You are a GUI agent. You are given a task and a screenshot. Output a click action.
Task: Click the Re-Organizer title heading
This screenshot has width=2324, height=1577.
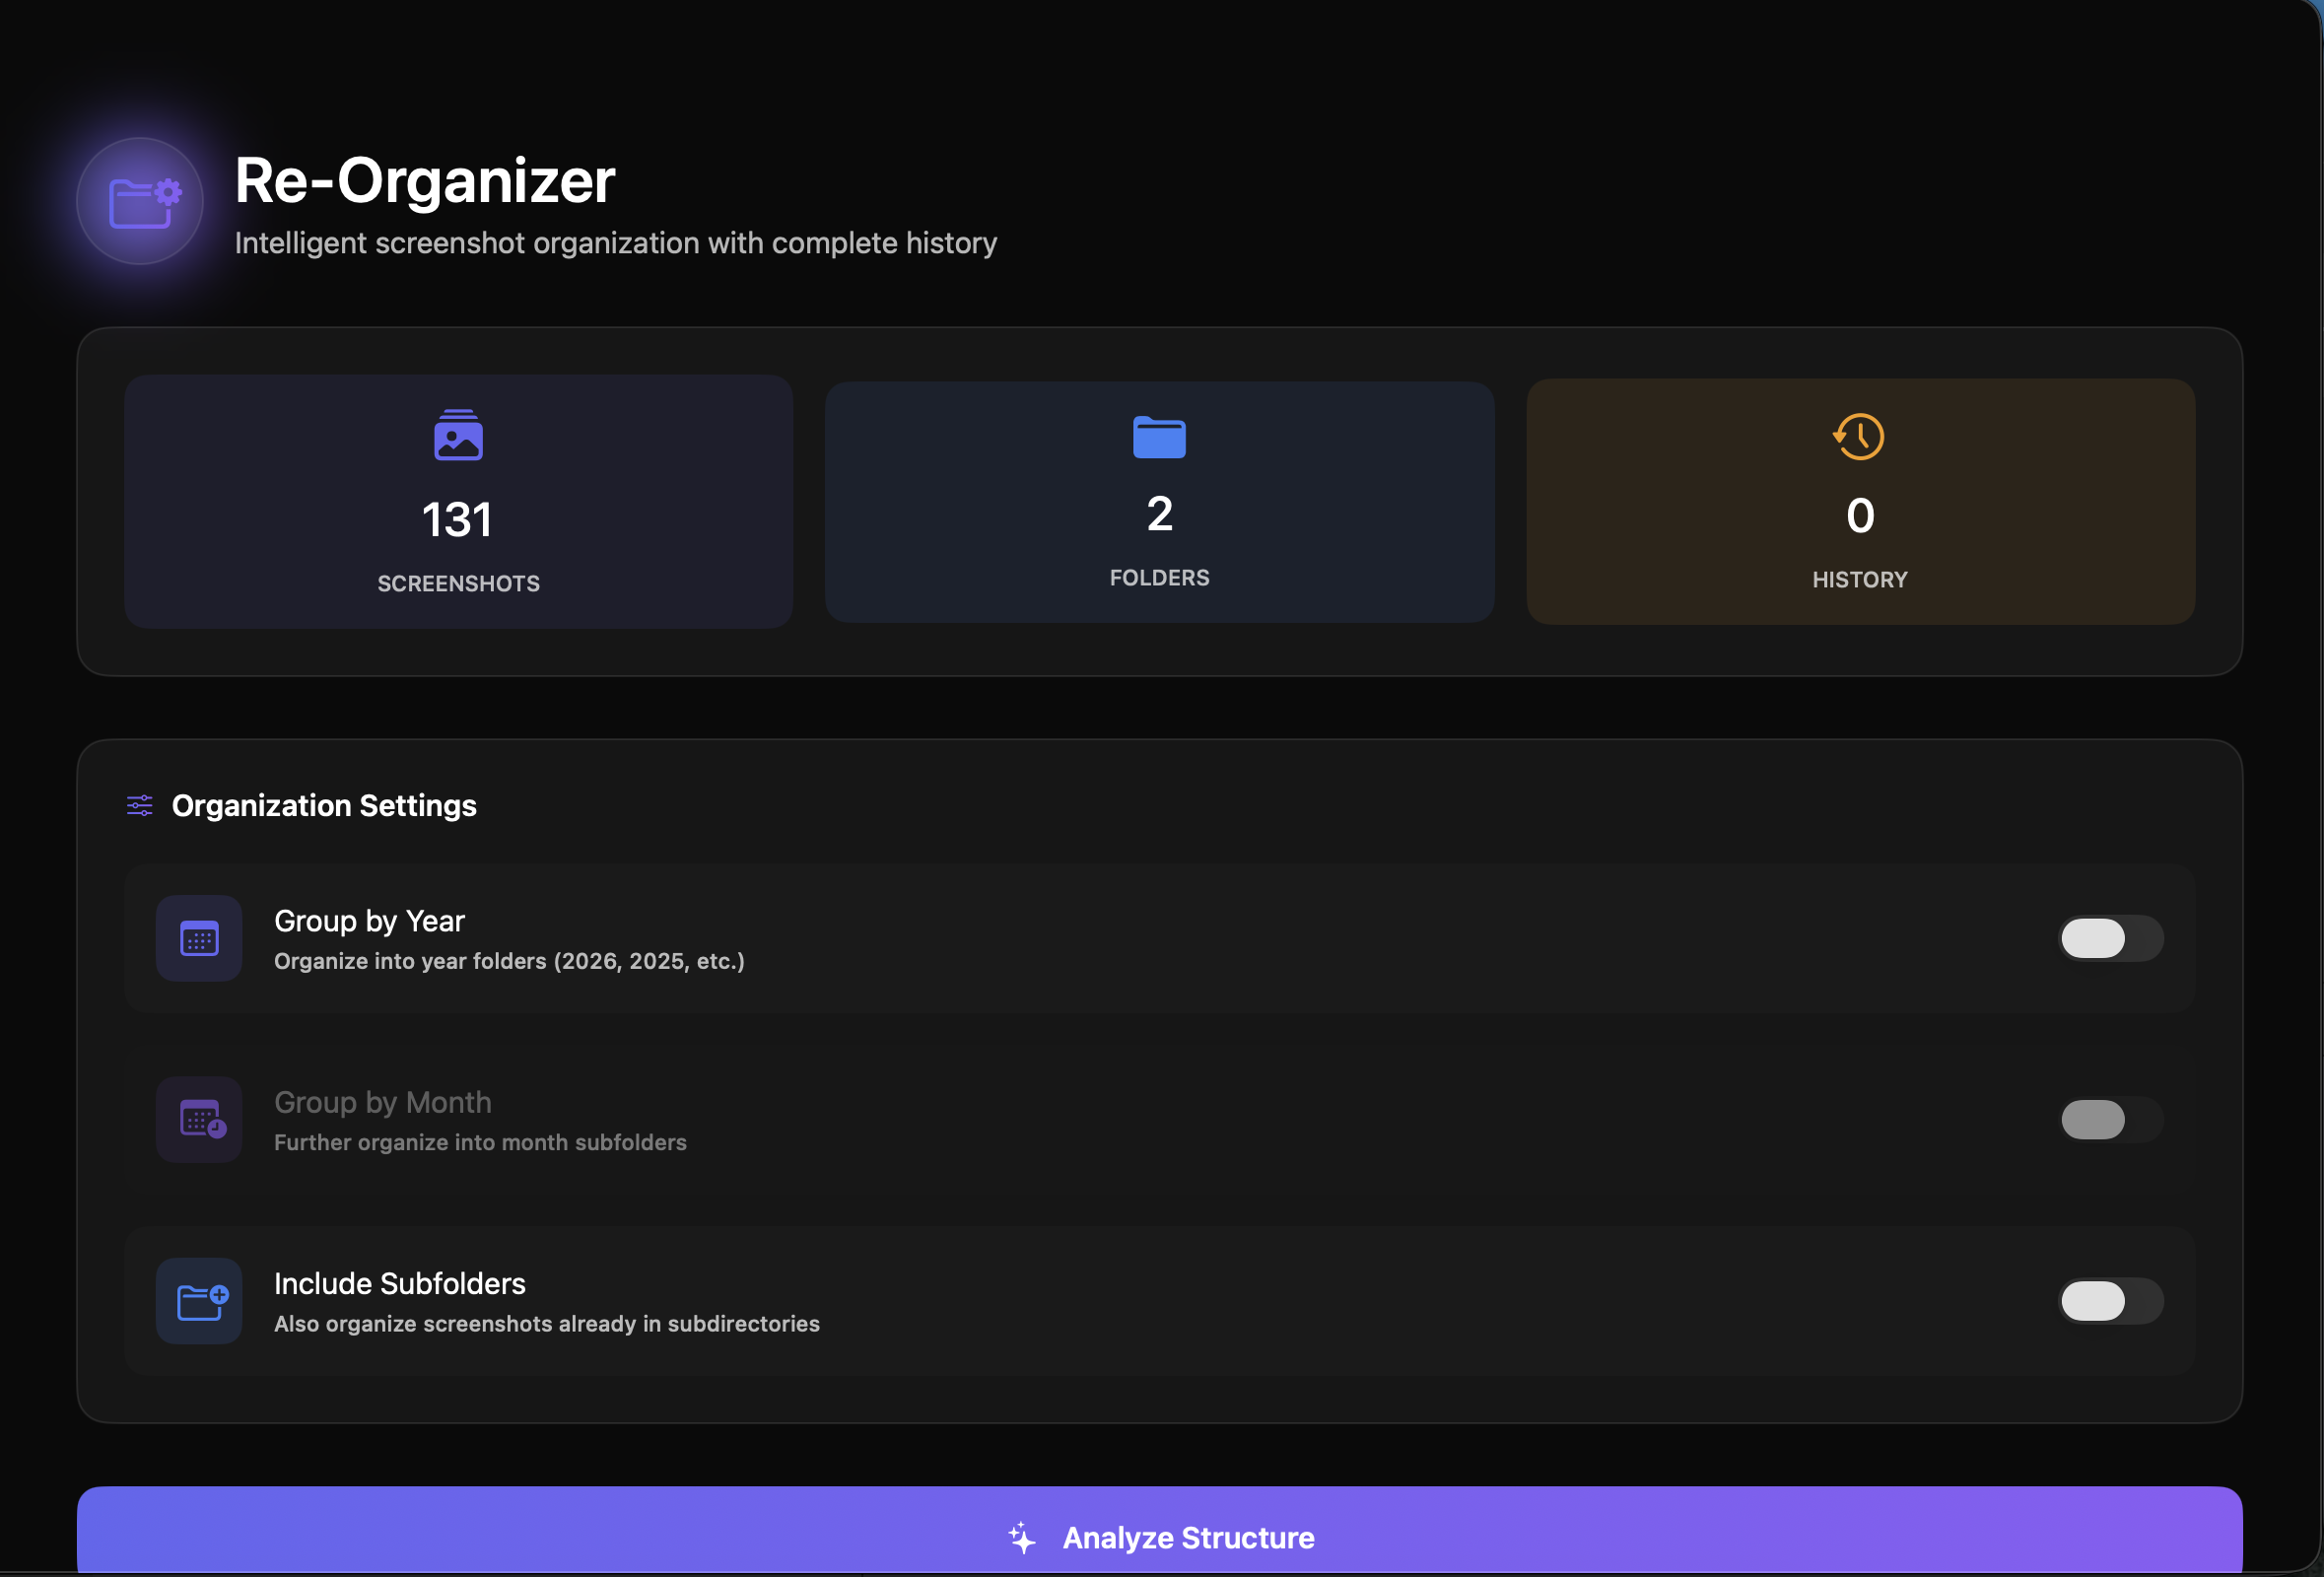point(424,181)
